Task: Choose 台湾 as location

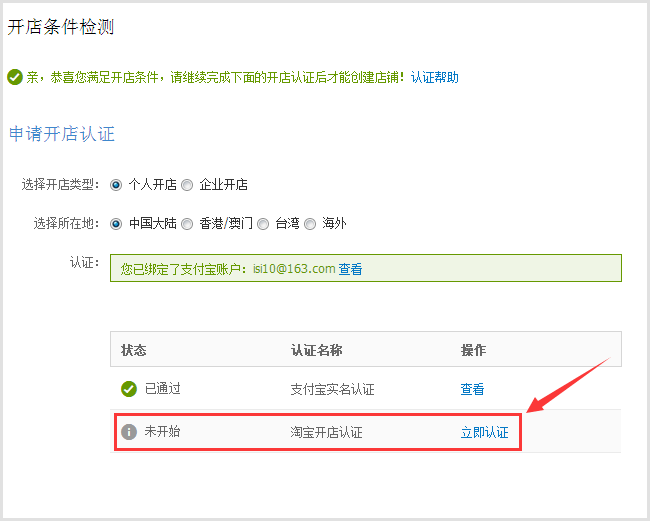Action: (x=263, y=224)
